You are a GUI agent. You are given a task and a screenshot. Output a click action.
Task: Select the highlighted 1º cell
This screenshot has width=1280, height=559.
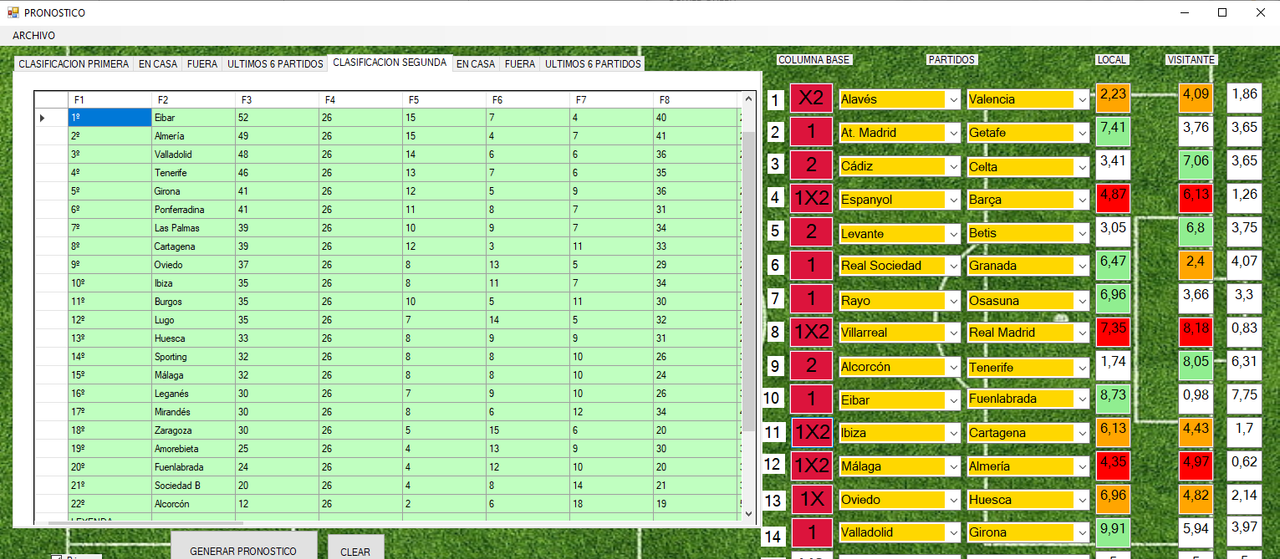coord(110,118)
